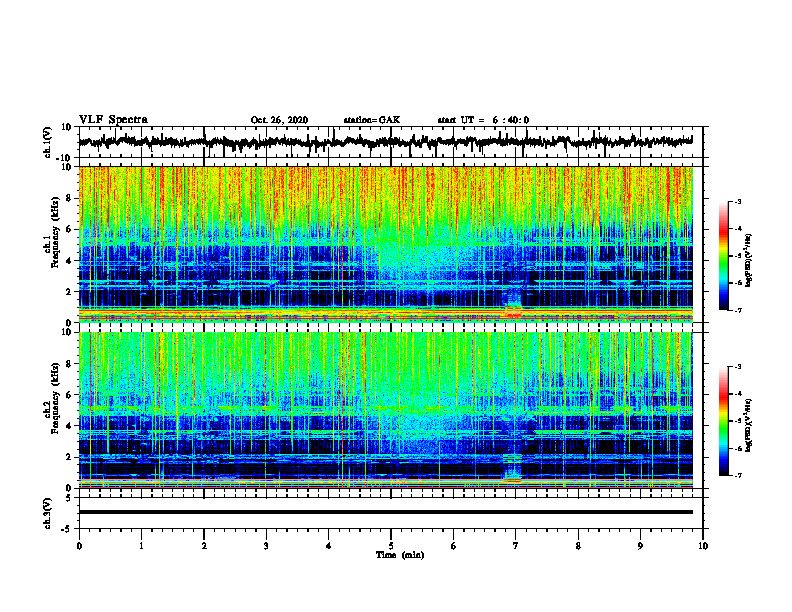Click the "station=GAK" header label
Screen dimensions: 792x612
[x=372, y=120]
